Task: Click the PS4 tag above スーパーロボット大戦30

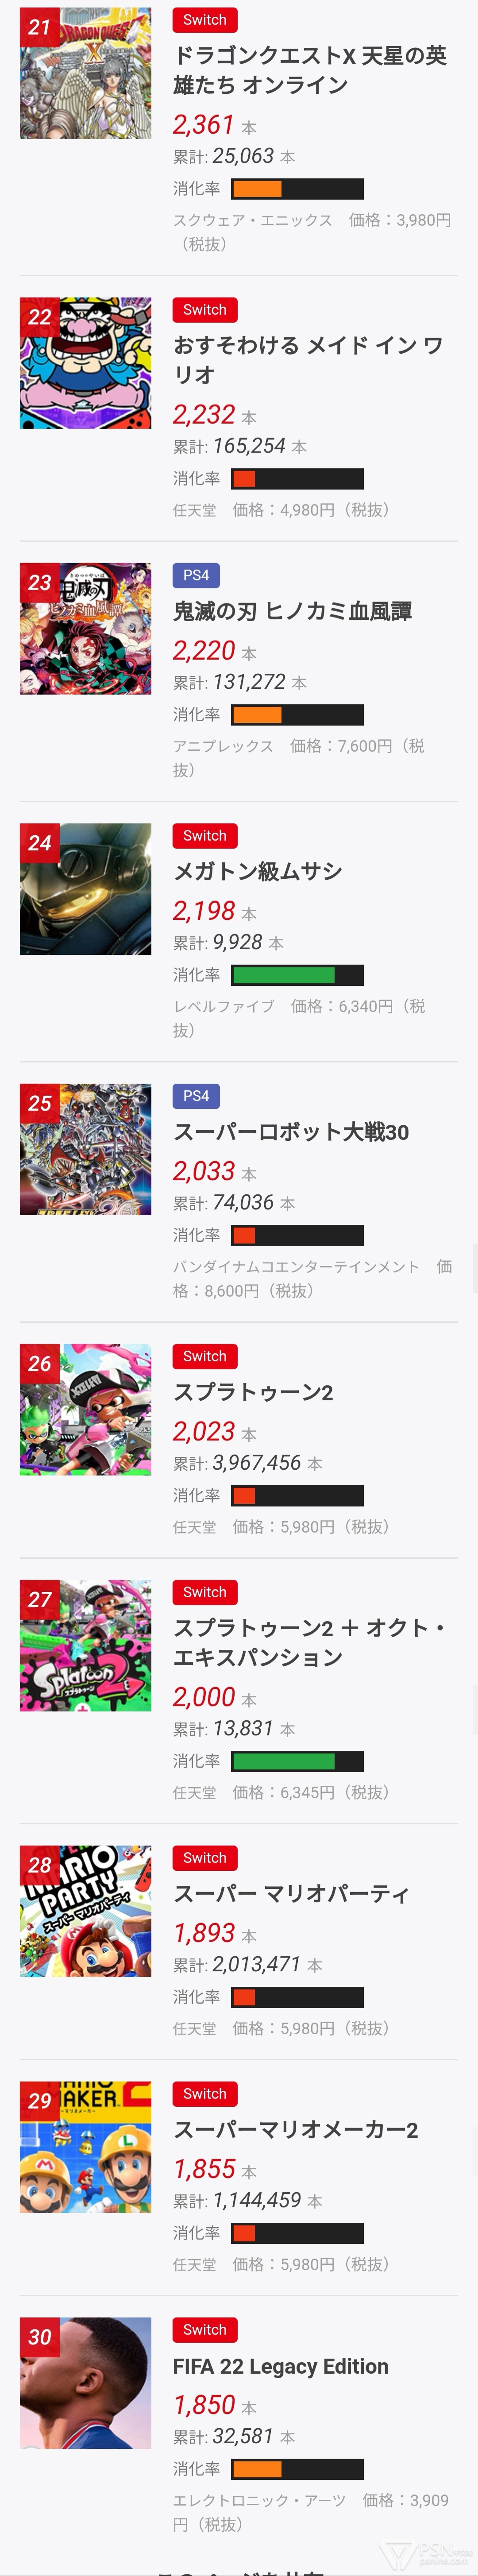Action: coord(196,1096)
